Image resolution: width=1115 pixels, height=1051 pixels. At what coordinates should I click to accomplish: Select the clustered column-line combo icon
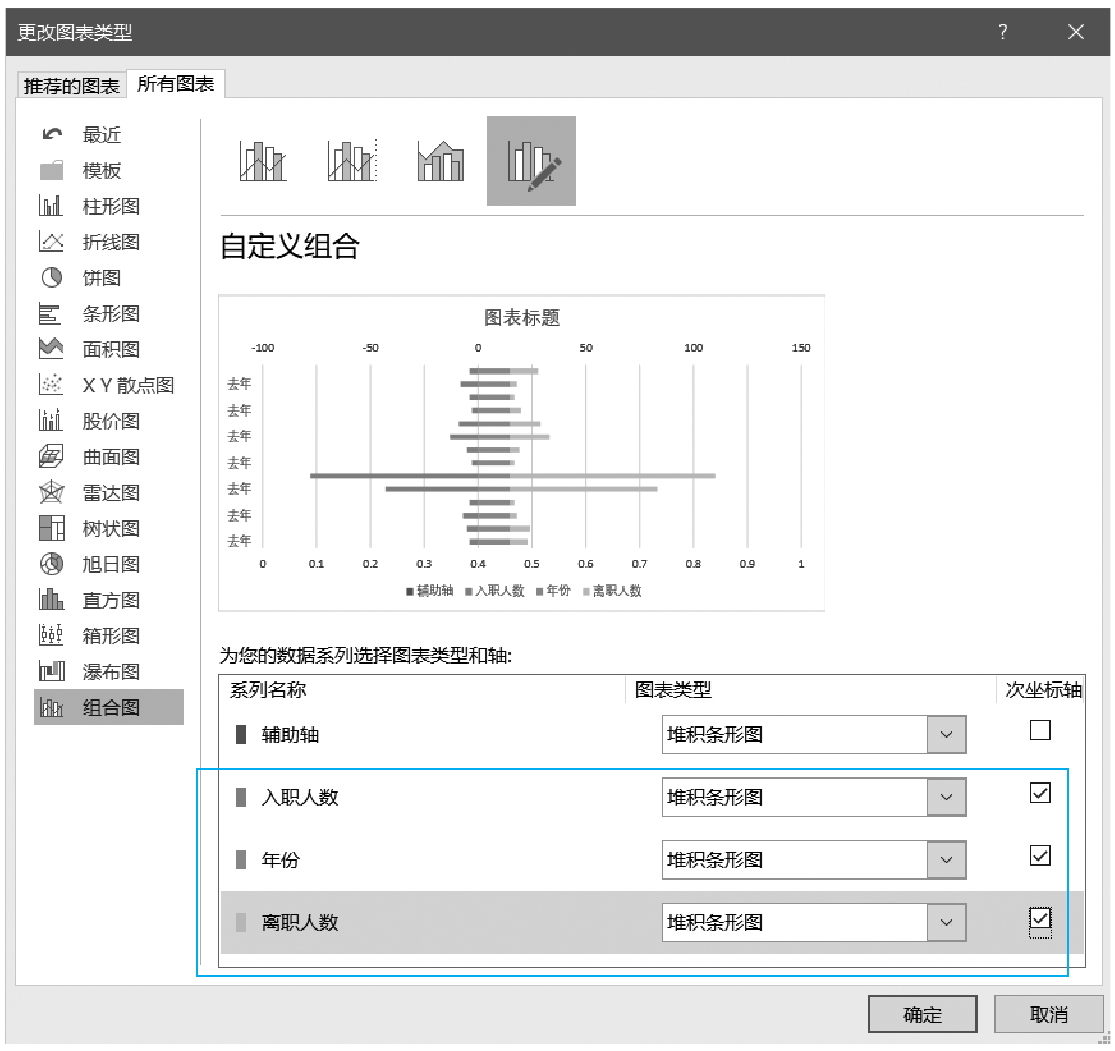click(x=263, y=161)
